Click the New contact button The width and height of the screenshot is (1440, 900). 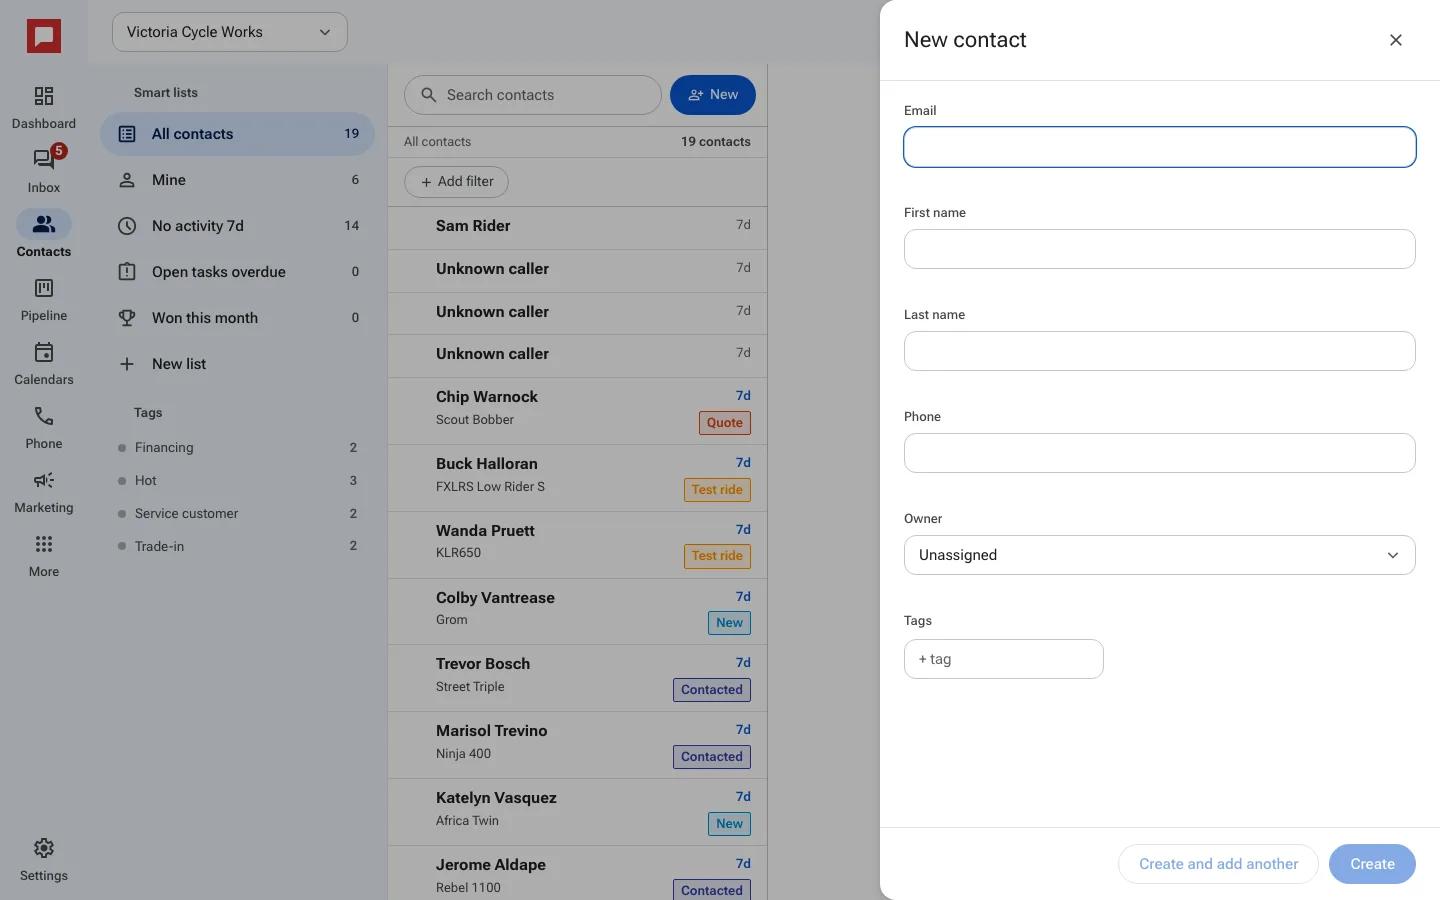tap(713, 95)
